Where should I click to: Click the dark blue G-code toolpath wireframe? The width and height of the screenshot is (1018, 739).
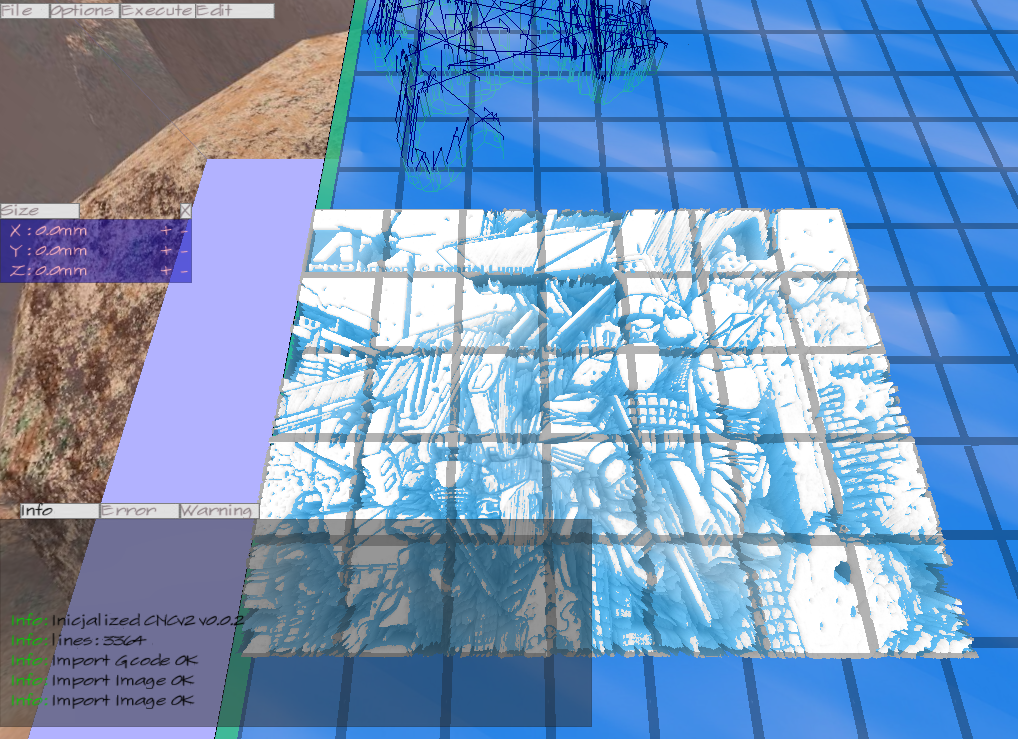(x=516, y=84)
